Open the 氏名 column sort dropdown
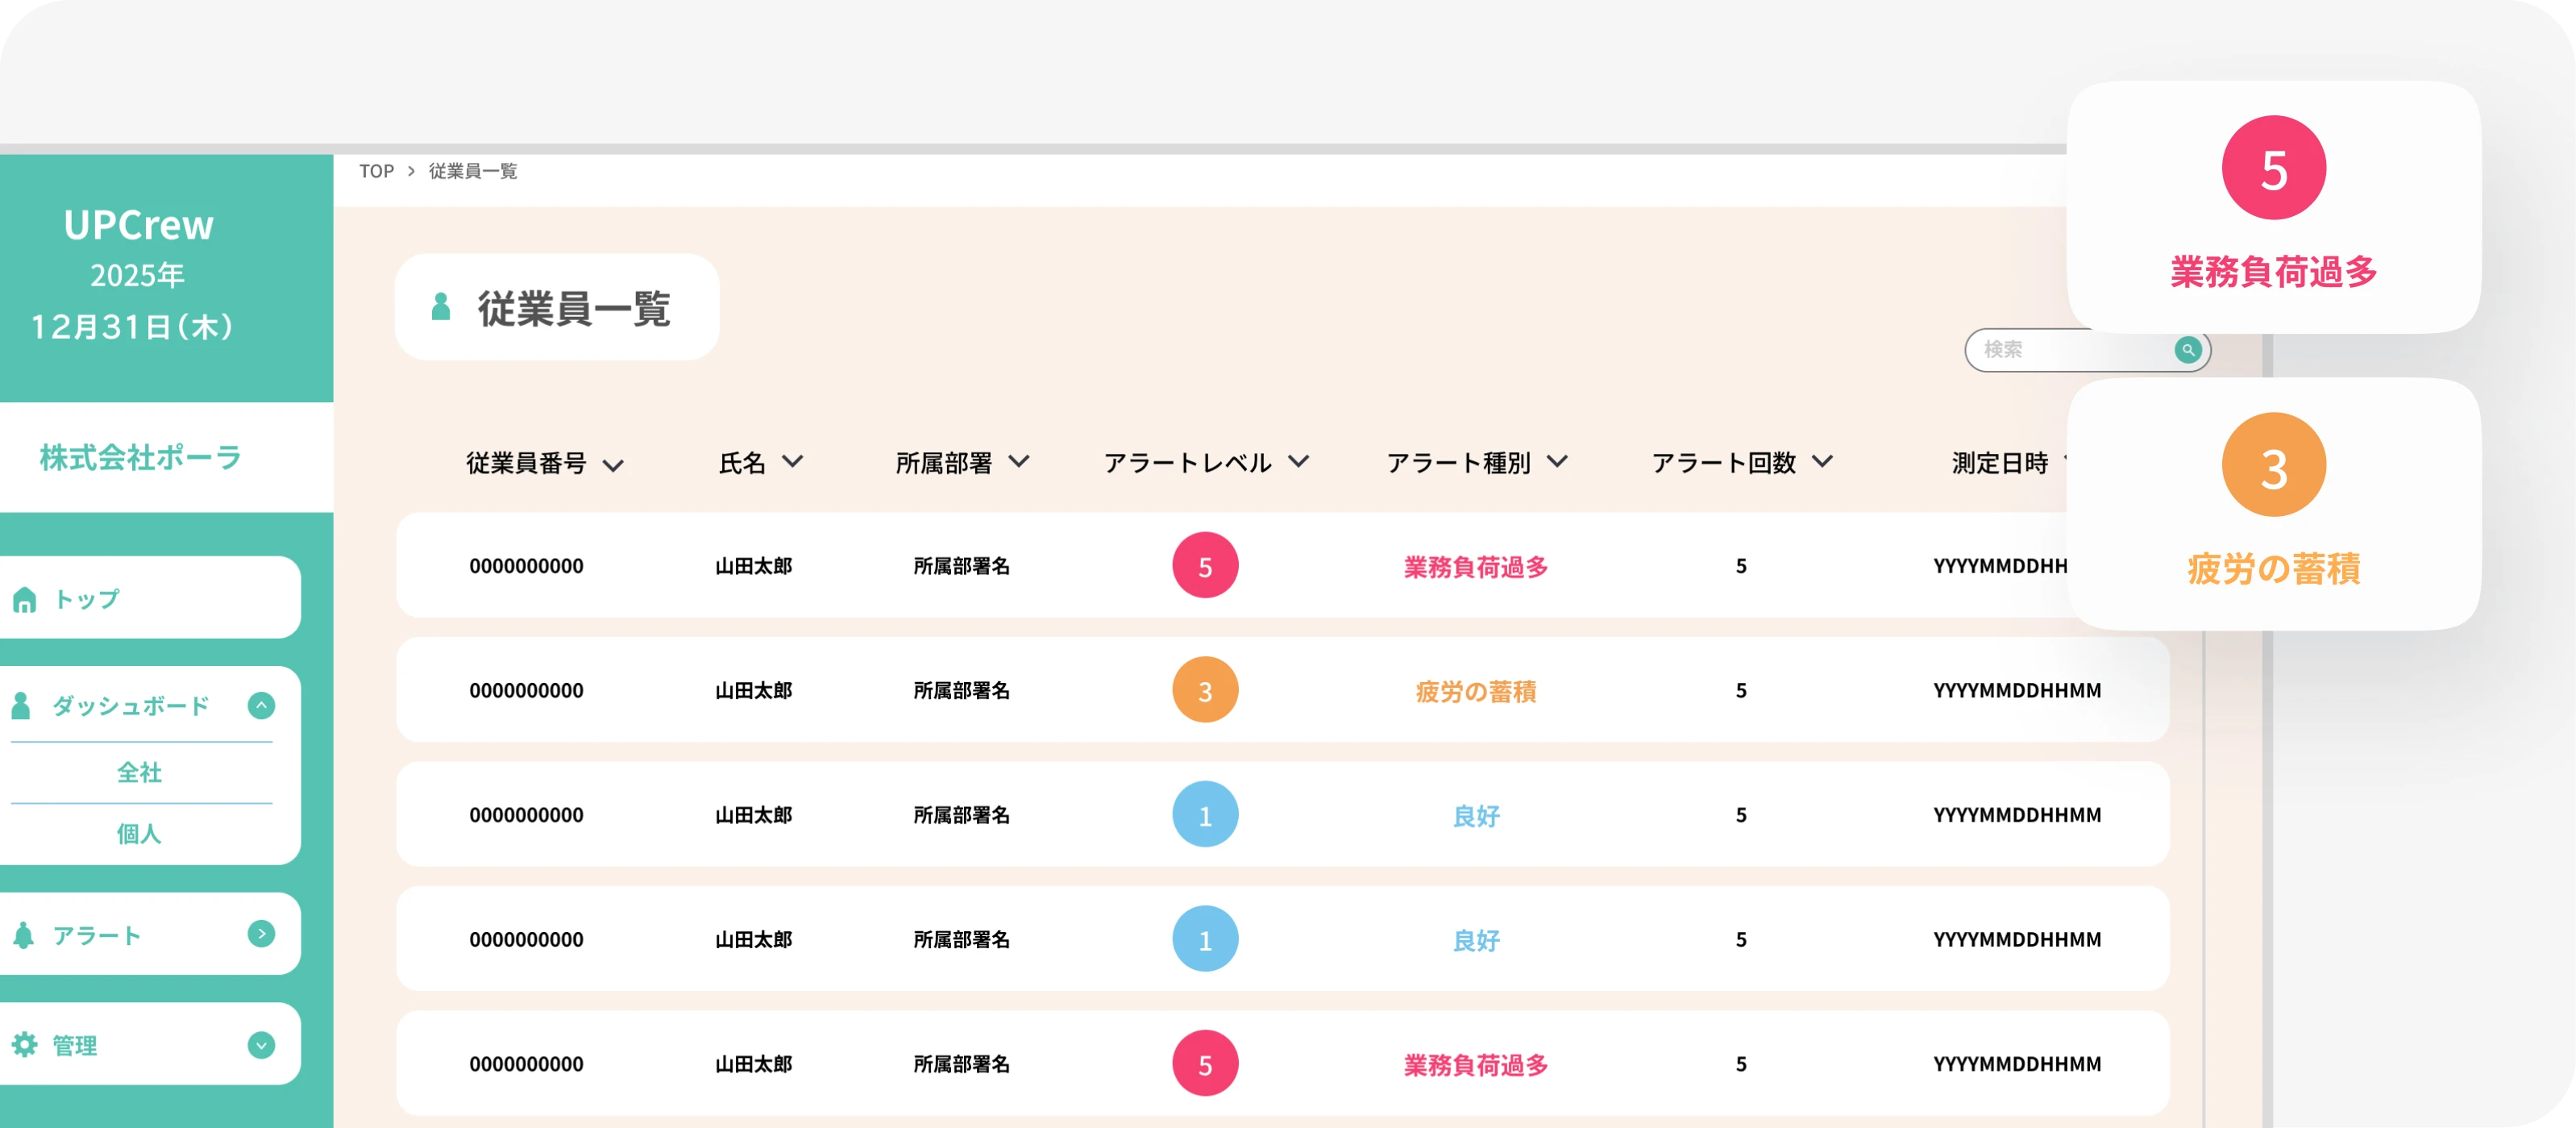The image size is (2576, 1128). [x=793, y=462]
